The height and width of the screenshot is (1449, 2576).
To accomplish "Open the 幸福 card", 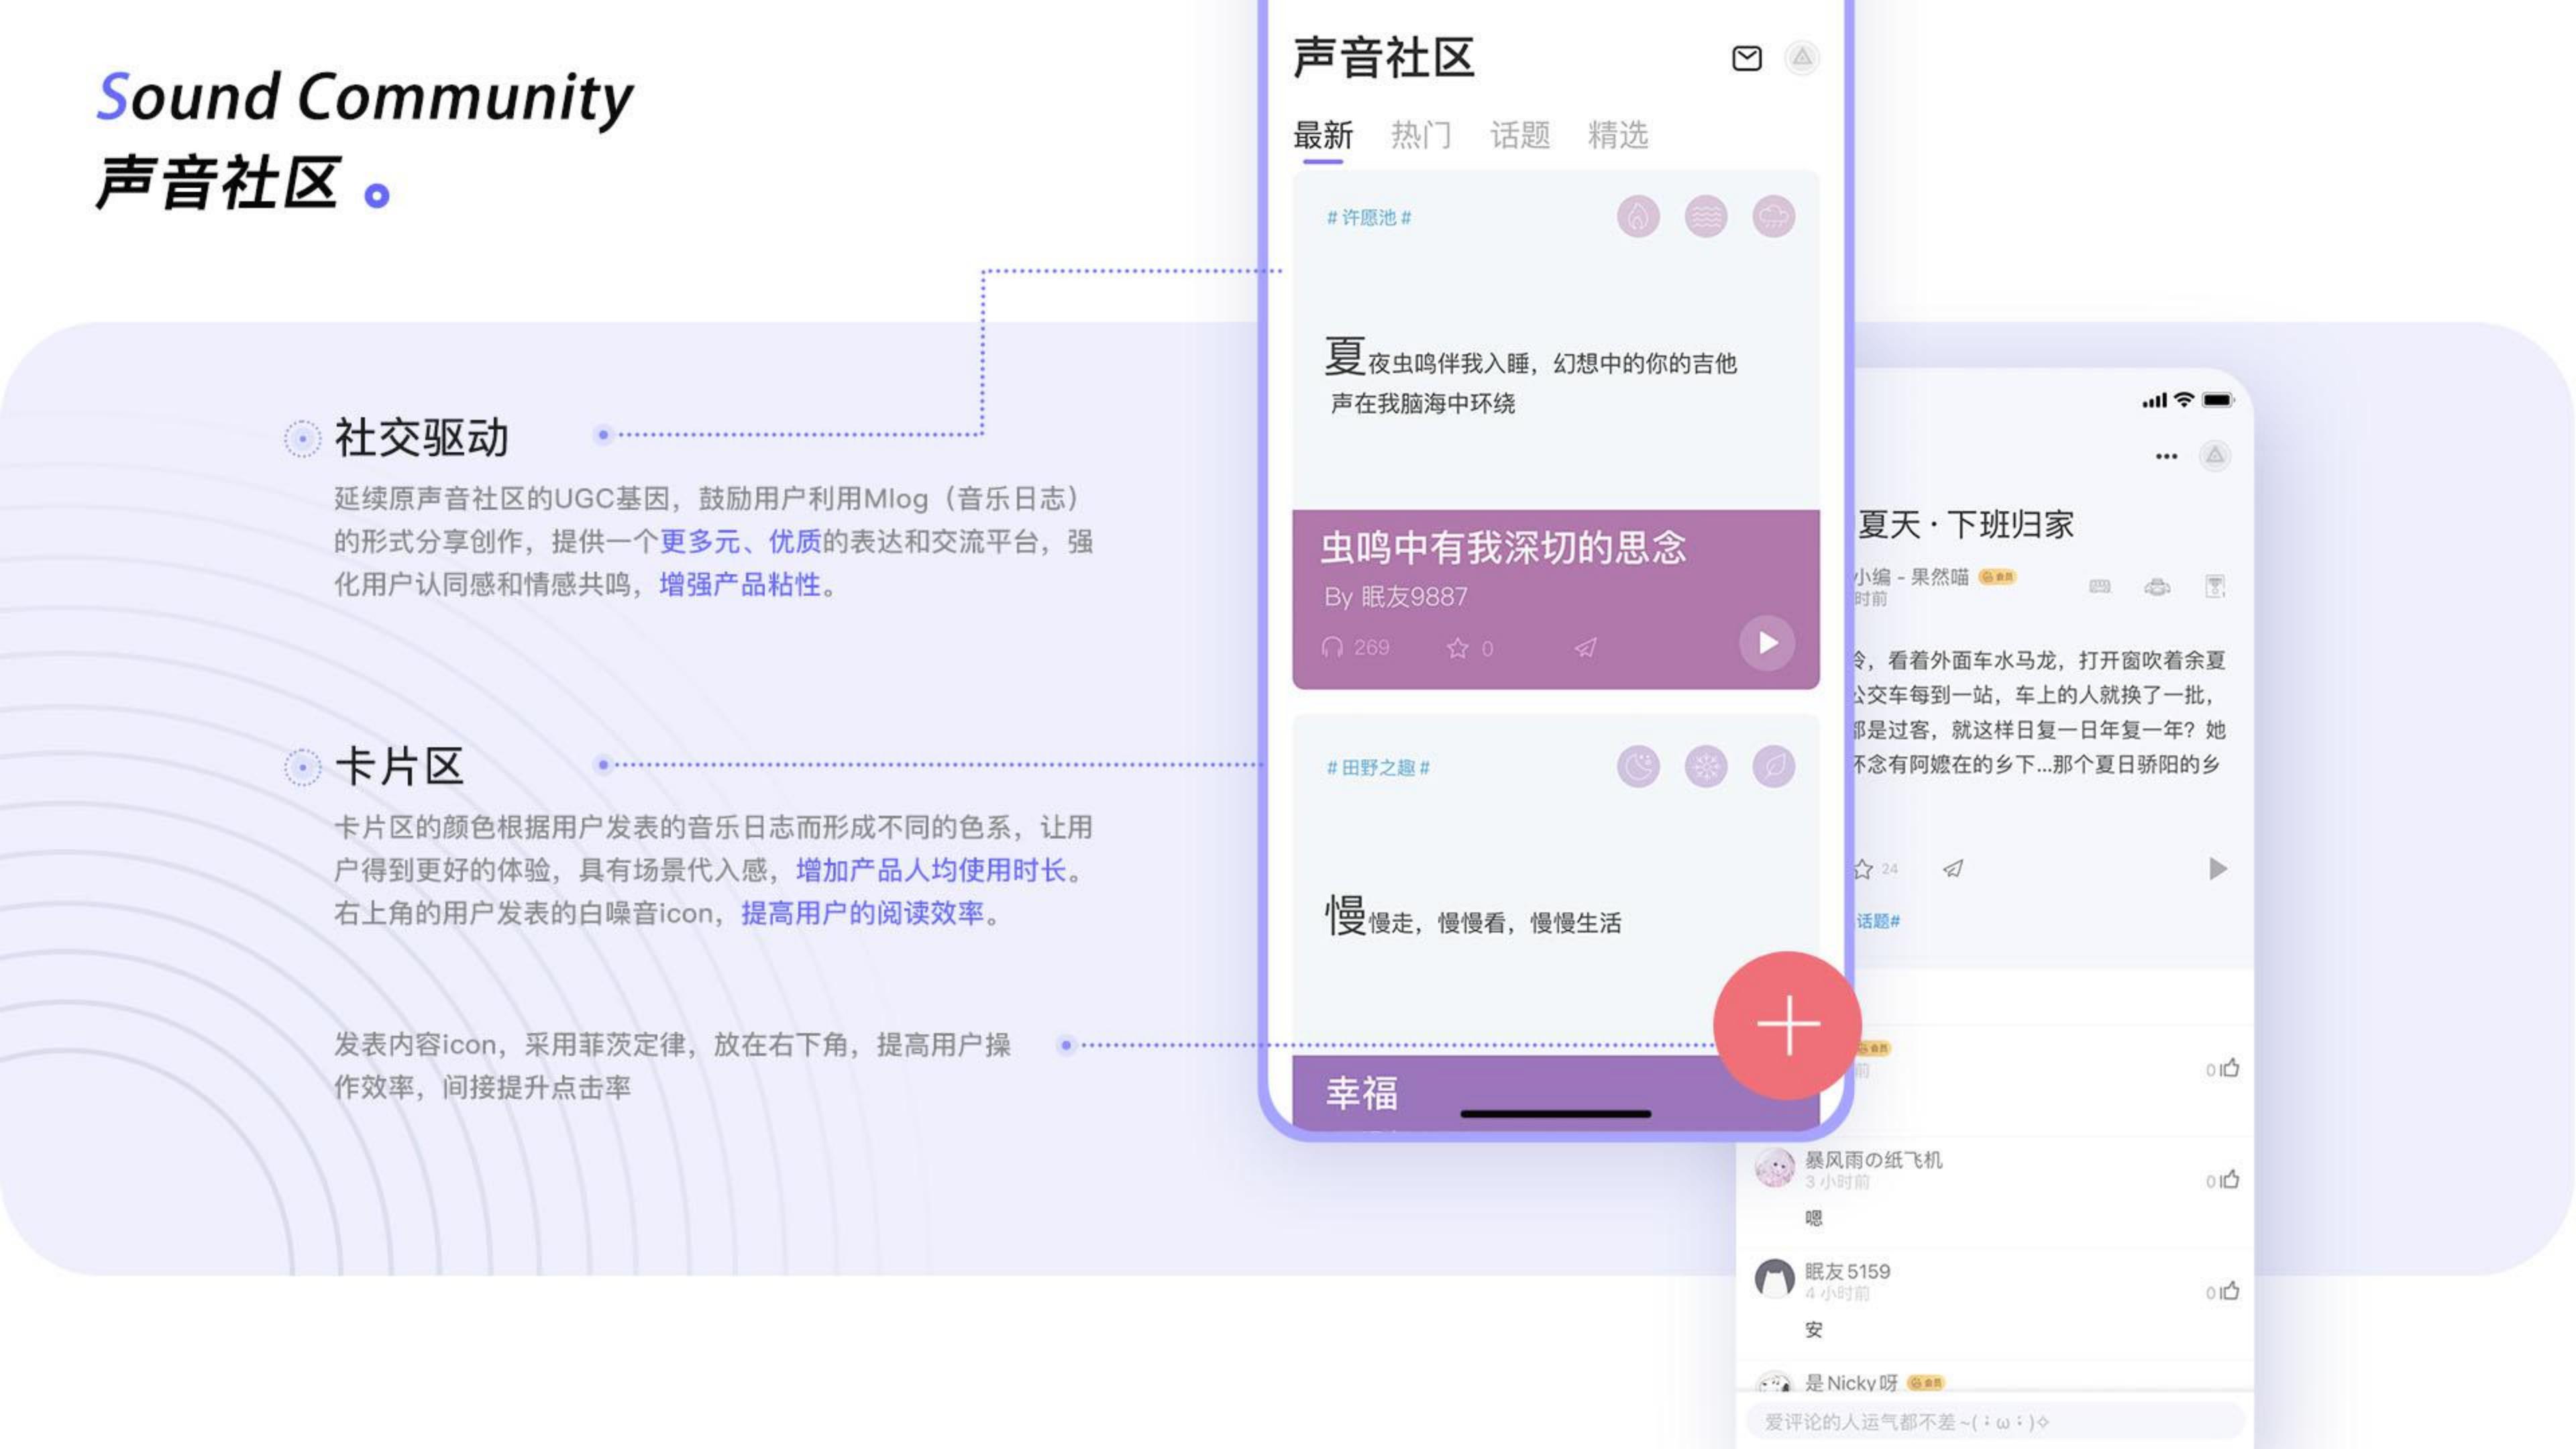I will point(1555,1093).
